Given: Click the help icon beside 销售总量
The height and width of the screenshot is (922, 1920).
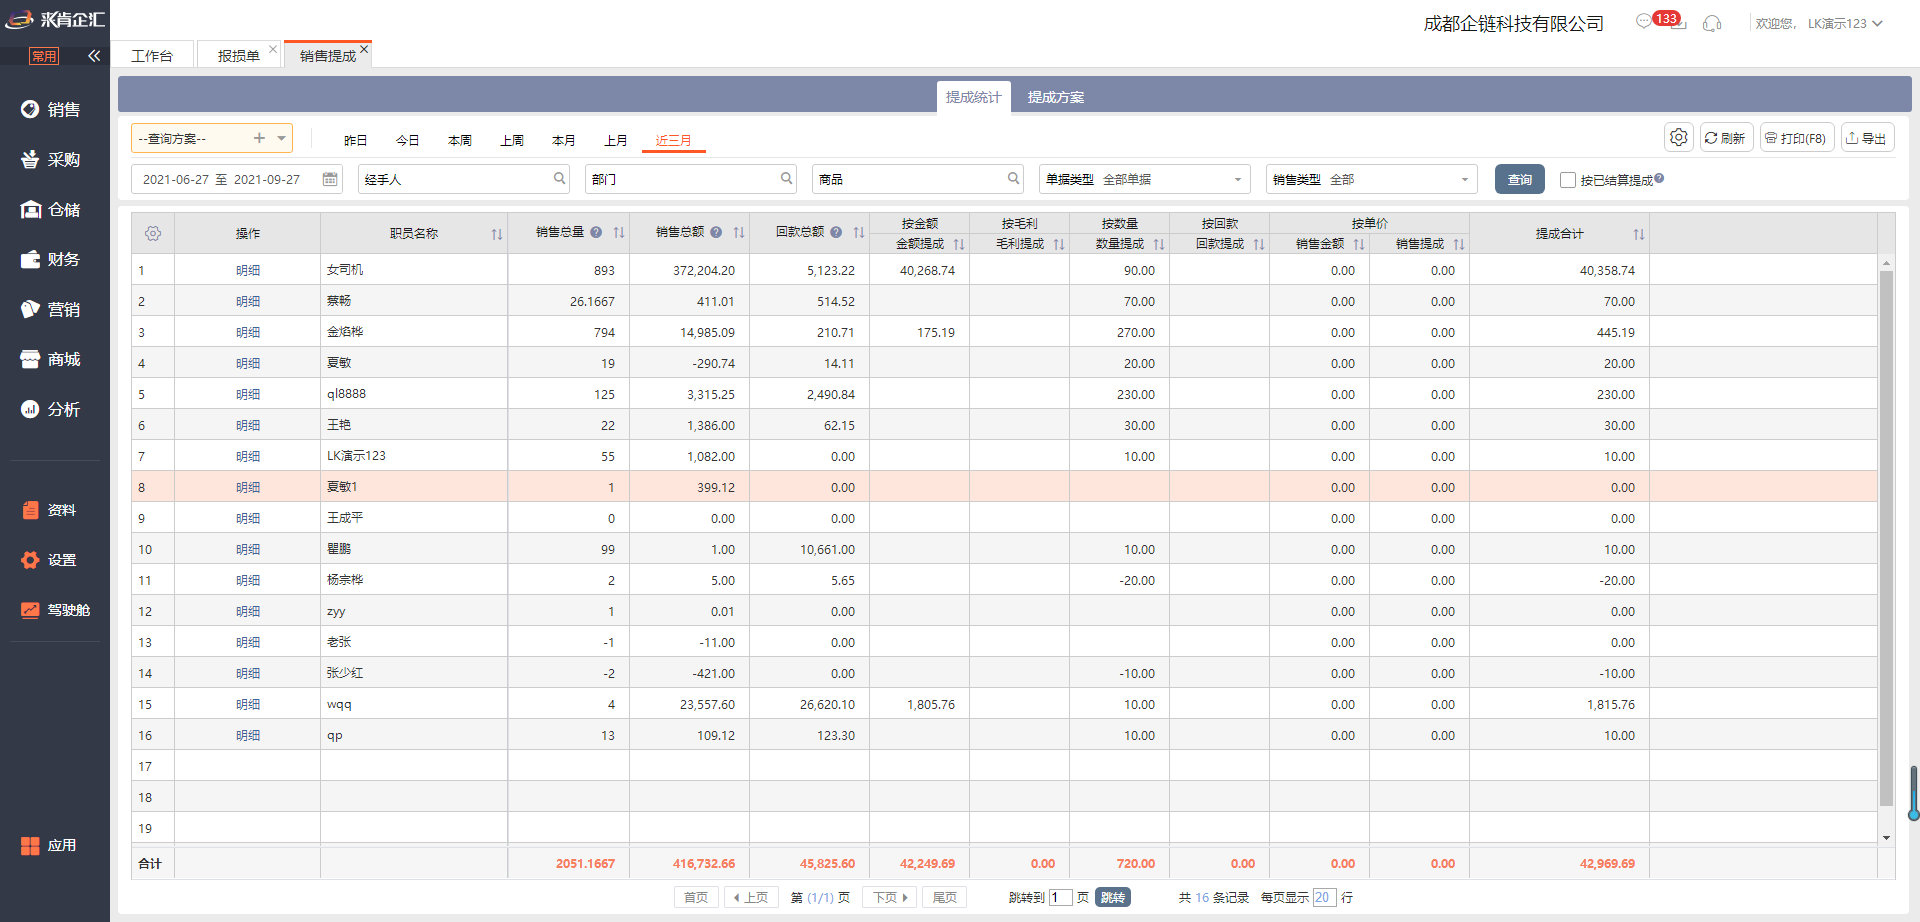Looking at the screenshot, I should click(x=596, y=233).
